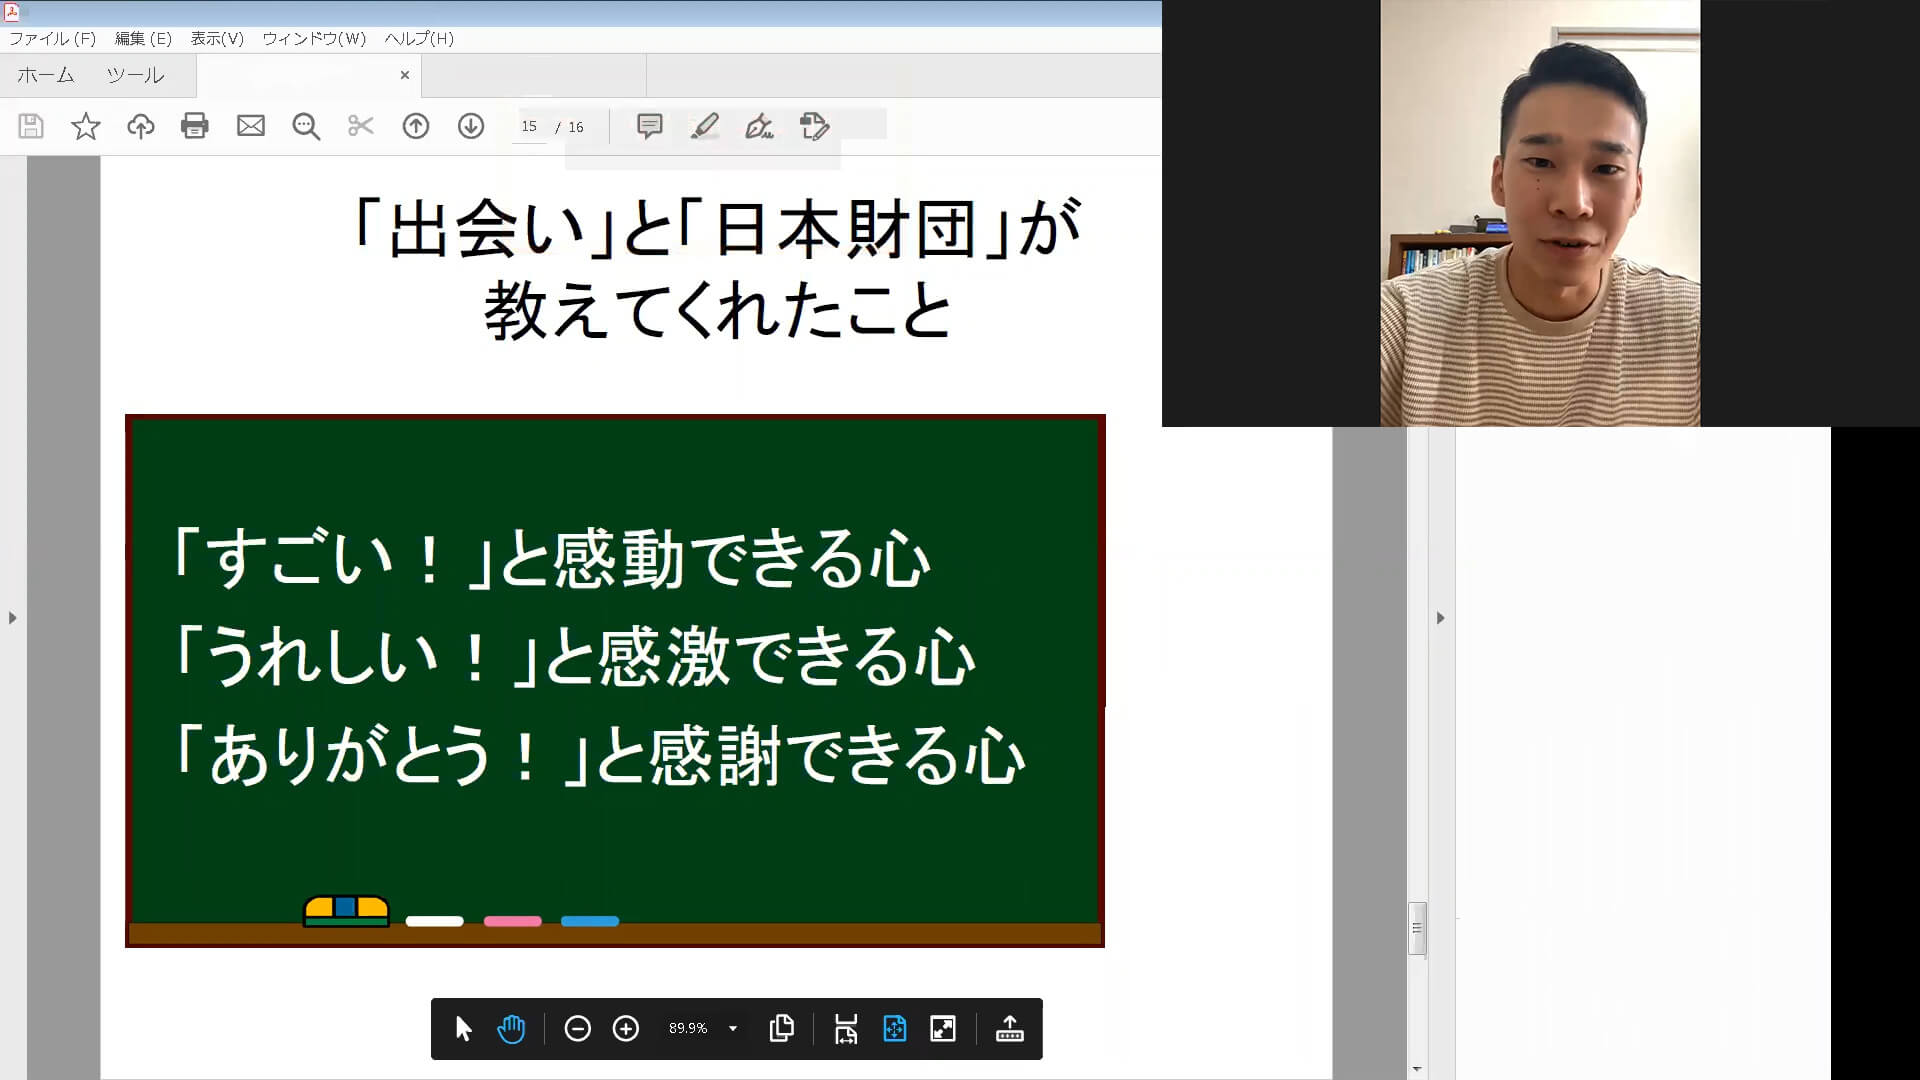This screenshot has height=1080, width=1920.
Task: Open the ファイル(F) menu
Action: tap(52, 38)
